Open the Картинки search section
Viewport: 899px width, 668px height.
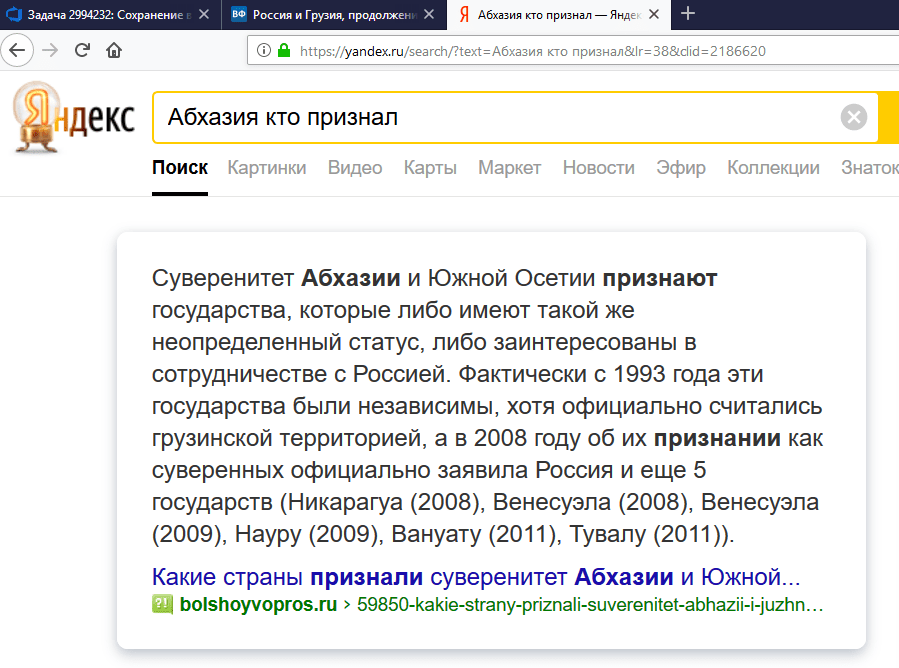tap(267, 168)
